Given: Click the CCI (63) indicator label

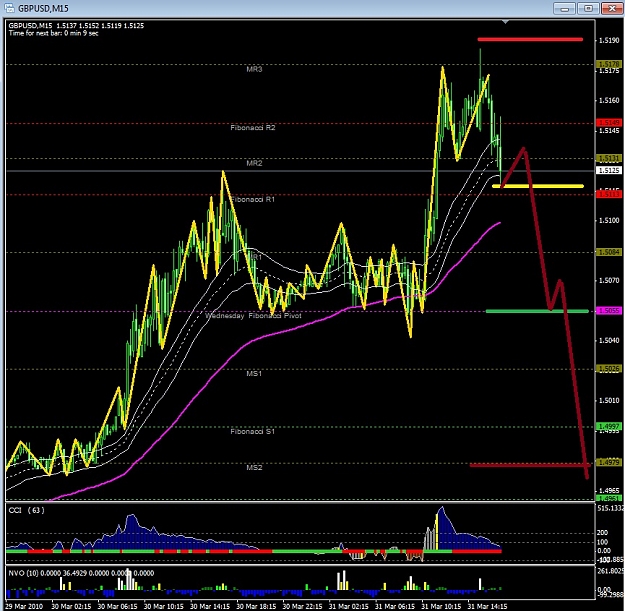Looking at the screenshot, I should pyautogui.click(x=26, y=510).
